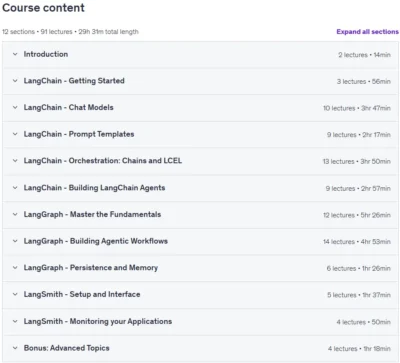Click the 13 lectures 3hr 50min label
This screenshot has height=363, width=400.
tap(356, 161)
